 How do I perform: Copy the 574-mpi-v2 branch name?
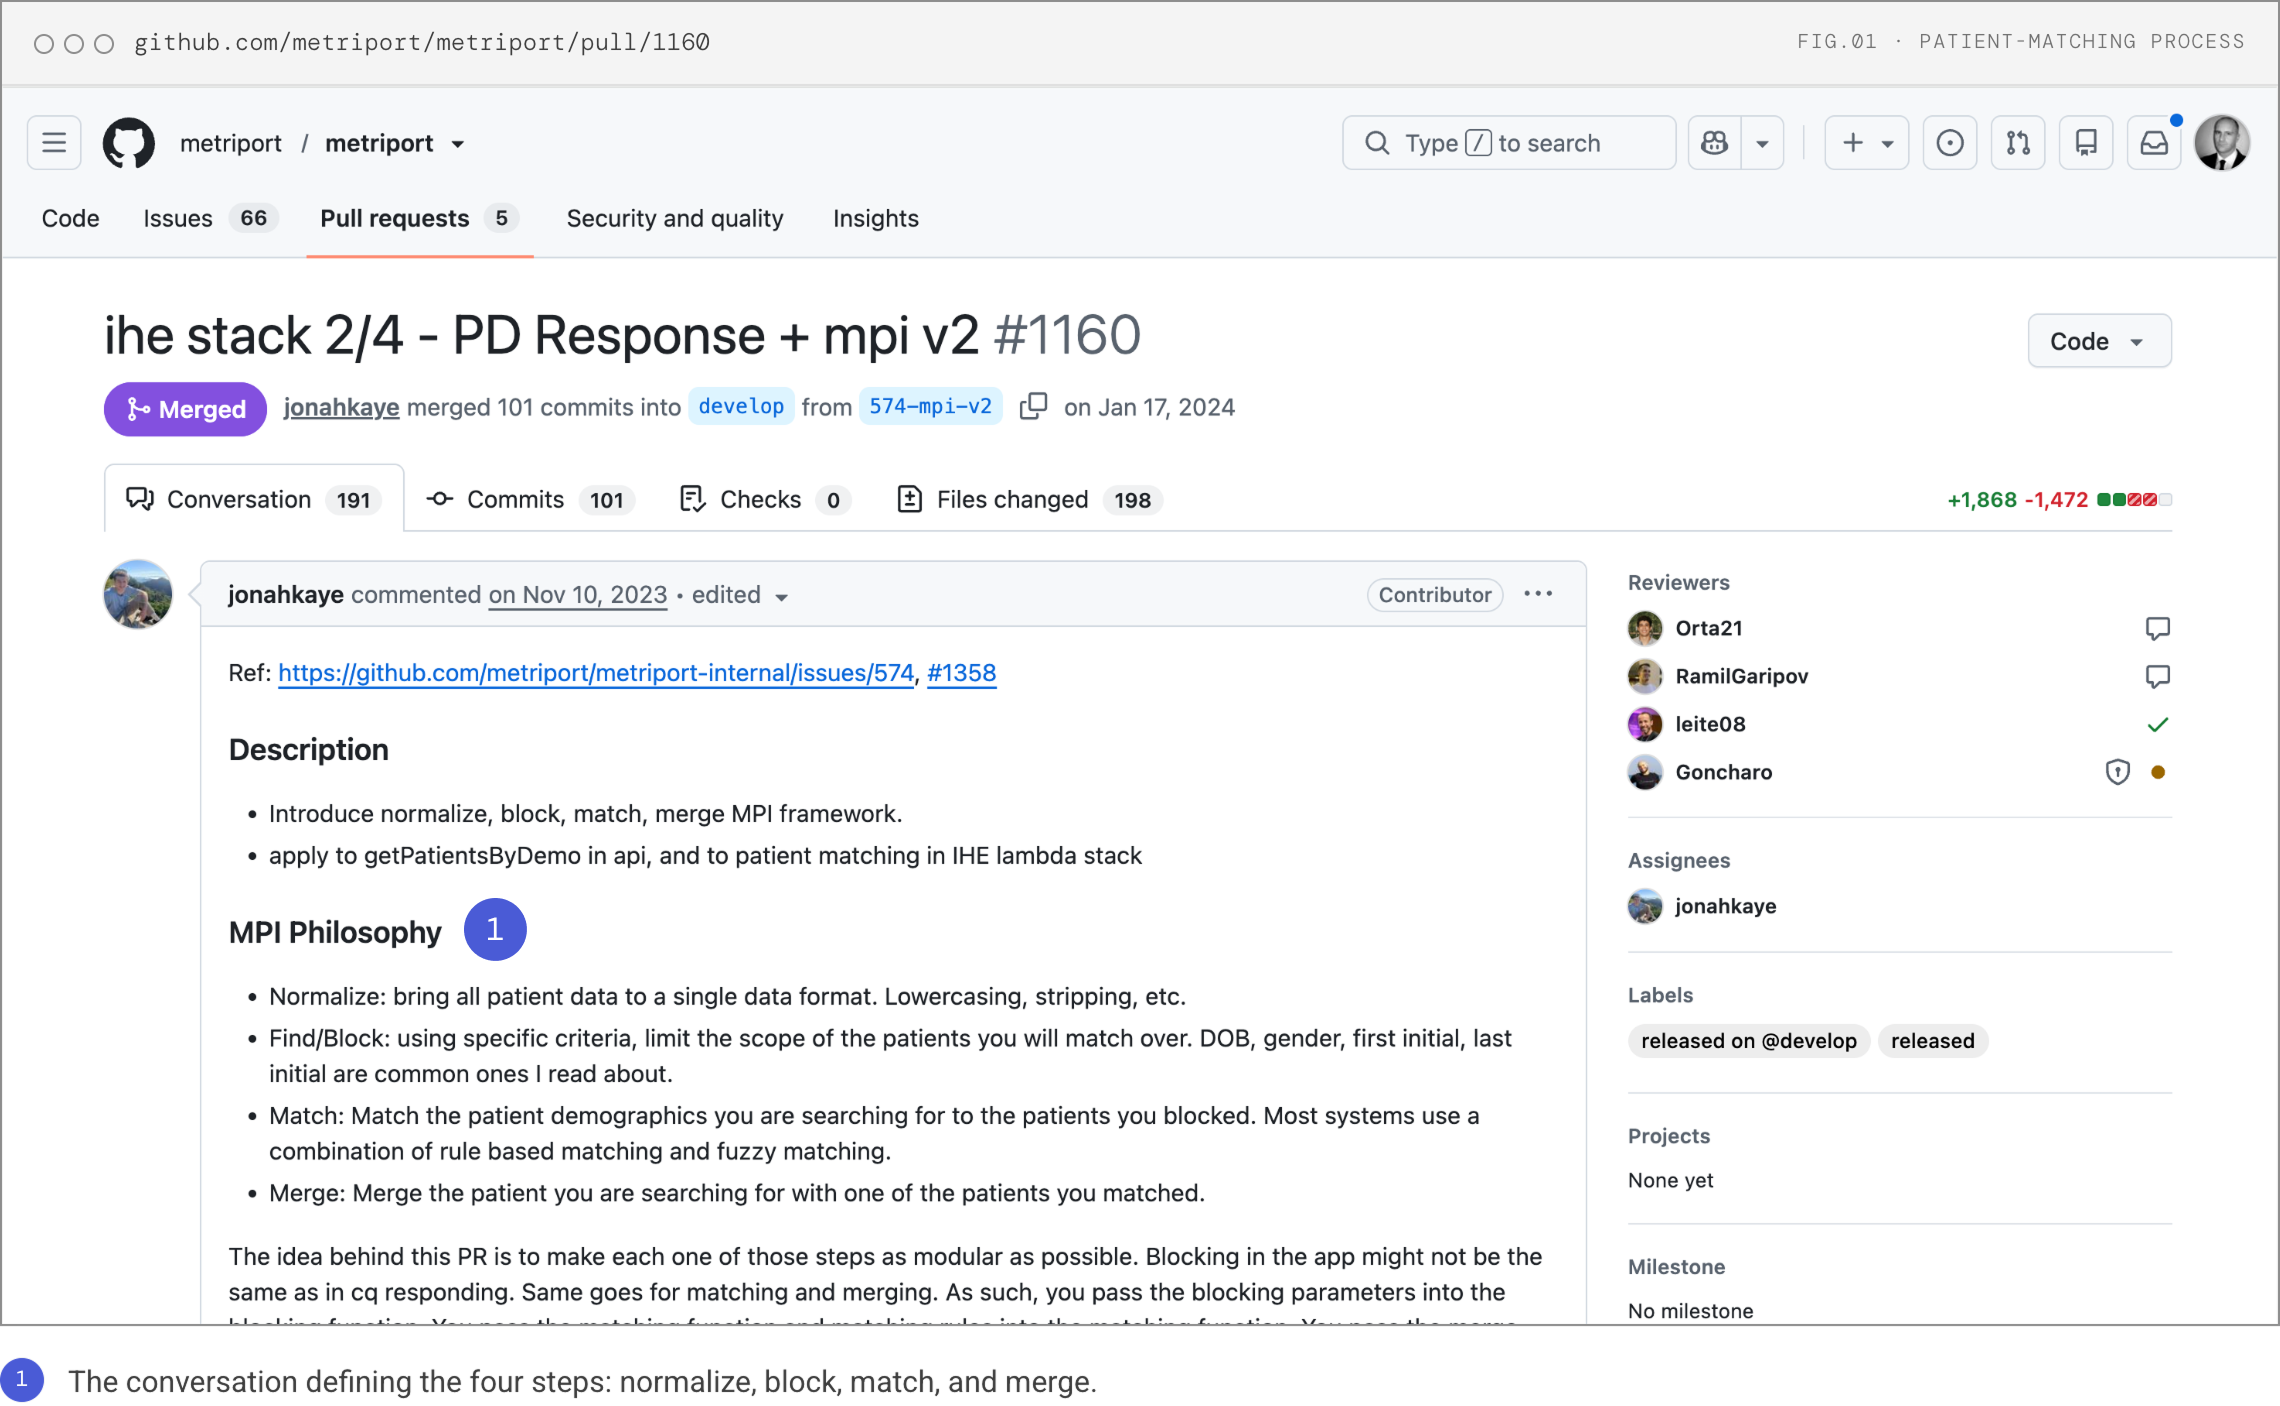[x=1033, y=406]
